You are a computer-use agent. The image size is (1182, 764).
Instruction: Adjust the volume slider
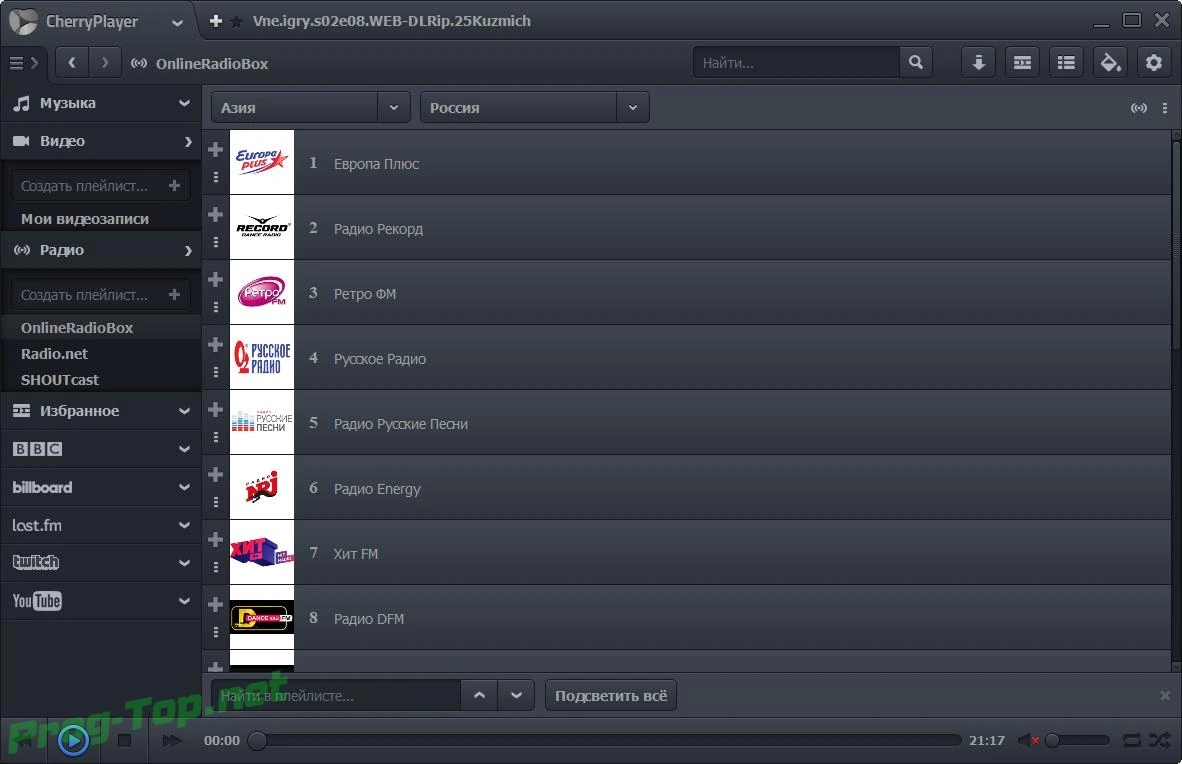click(1077, 741)
